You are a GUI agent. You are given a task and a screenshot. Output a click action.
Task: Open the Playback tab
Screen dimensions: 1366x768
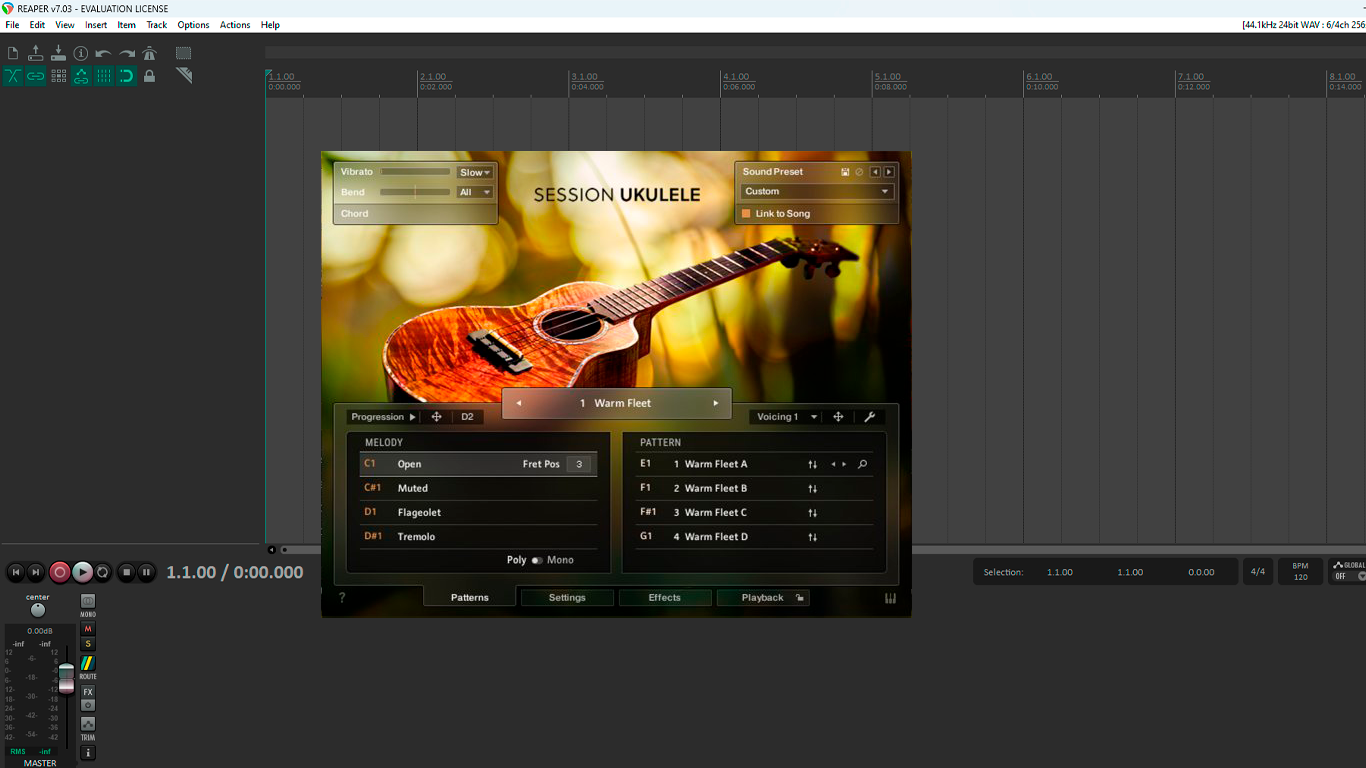[763, 597]
